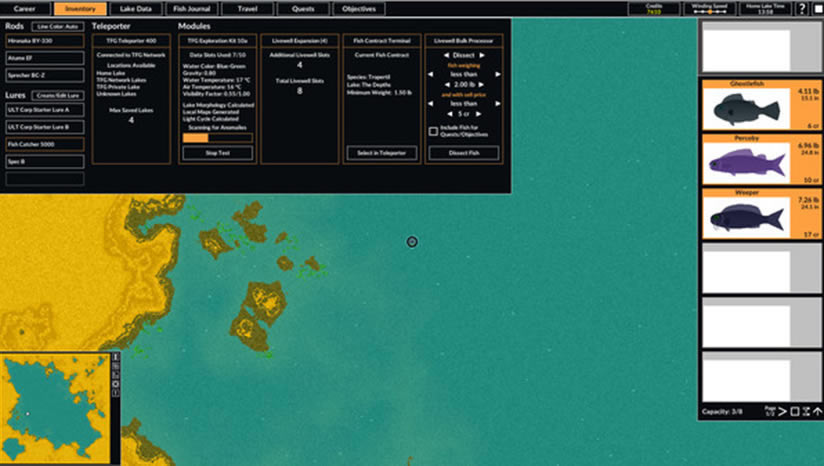The height and width of the screenshot is (466, 824).
Task: Click the circle icon beside the minimap
Action: [116, 383]
